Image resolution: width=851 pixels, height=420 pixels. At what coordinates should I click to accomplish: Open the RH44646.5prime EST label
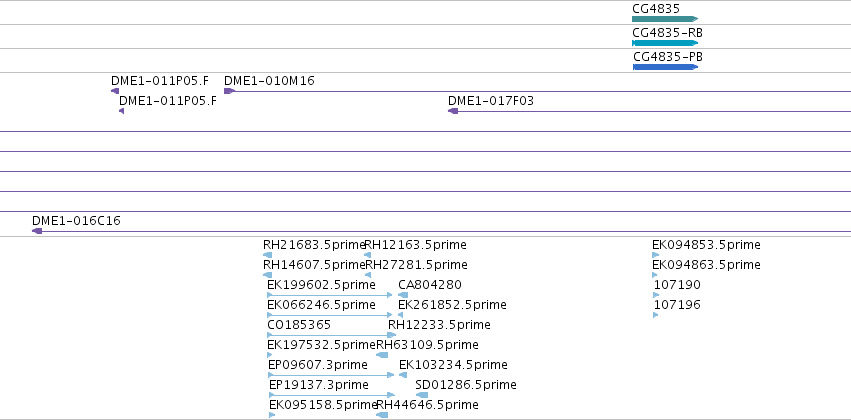(428, 405)
